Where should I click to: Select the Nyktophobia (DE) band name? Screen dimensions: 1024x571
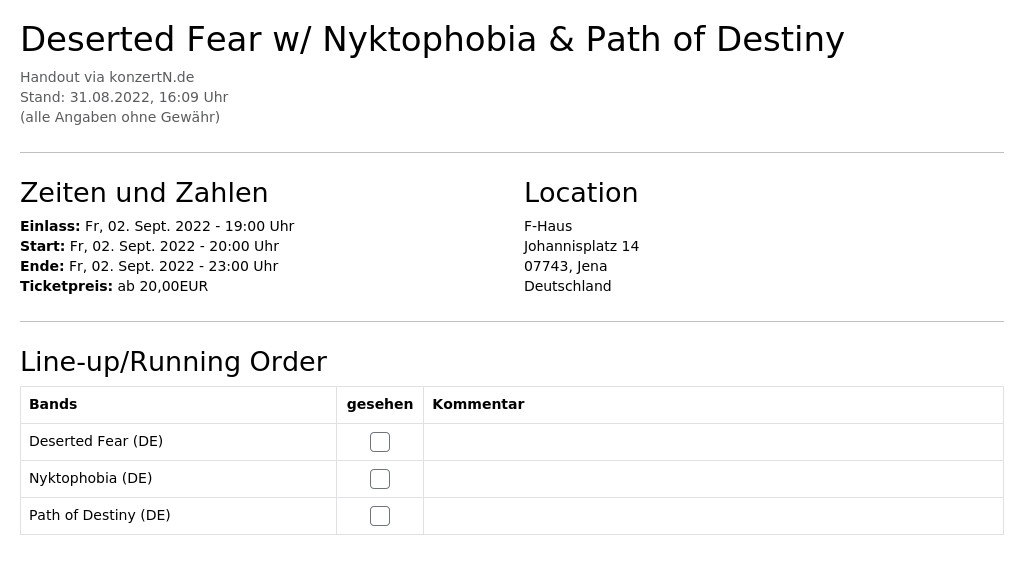[91, 478]
